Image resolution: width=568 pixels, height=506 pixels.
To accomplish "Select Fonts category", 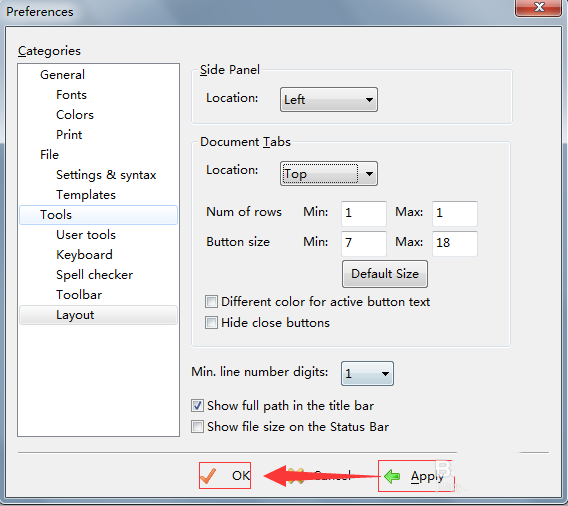I will (71, 95).
